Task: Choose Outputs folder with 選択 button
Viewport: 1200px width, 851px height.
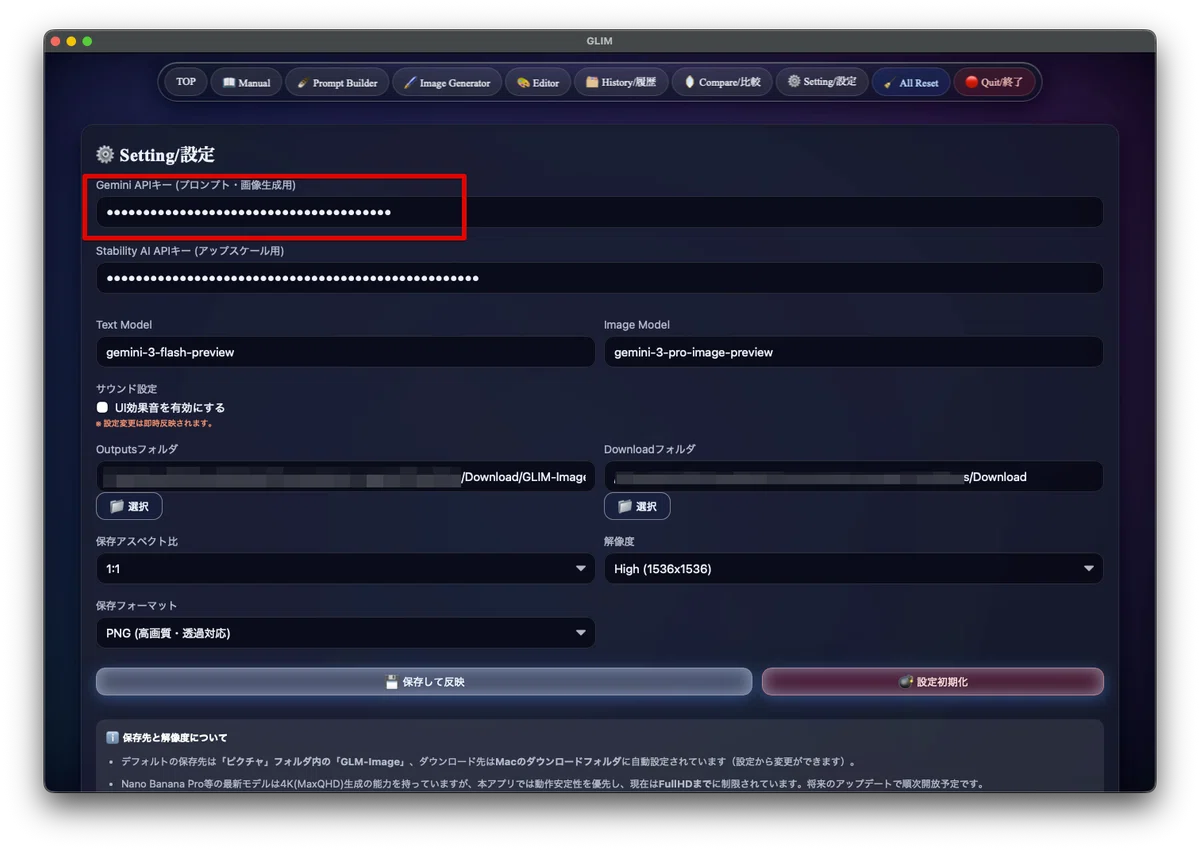Action: tap(129, 507)
